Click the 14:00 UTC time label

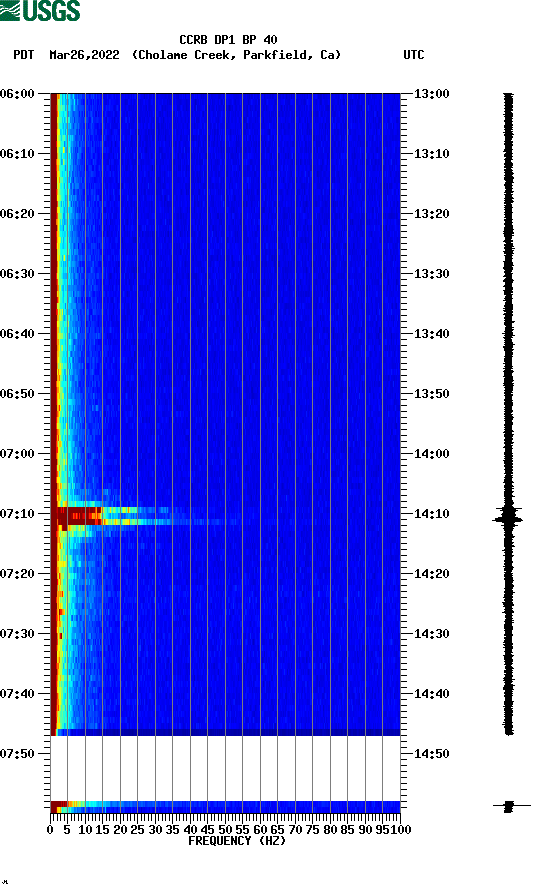tap(431, 454)
